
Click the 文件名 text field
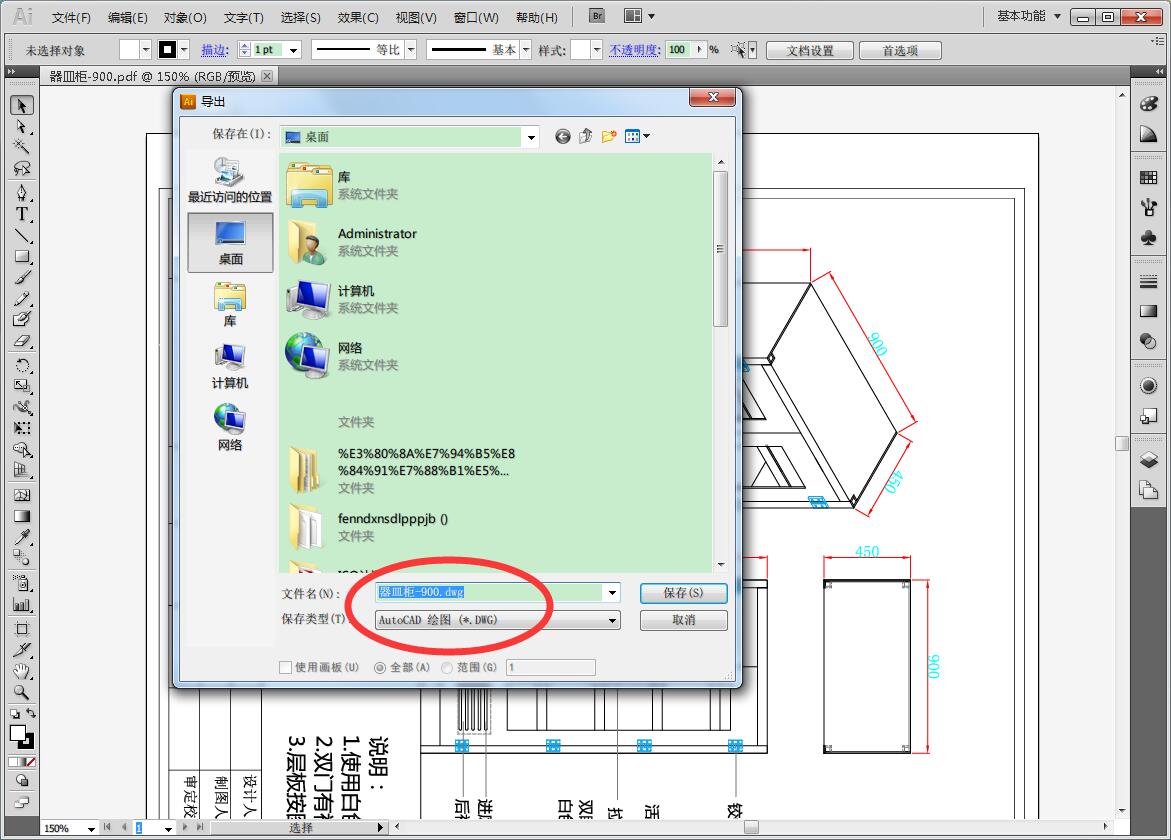pos(490,593)
